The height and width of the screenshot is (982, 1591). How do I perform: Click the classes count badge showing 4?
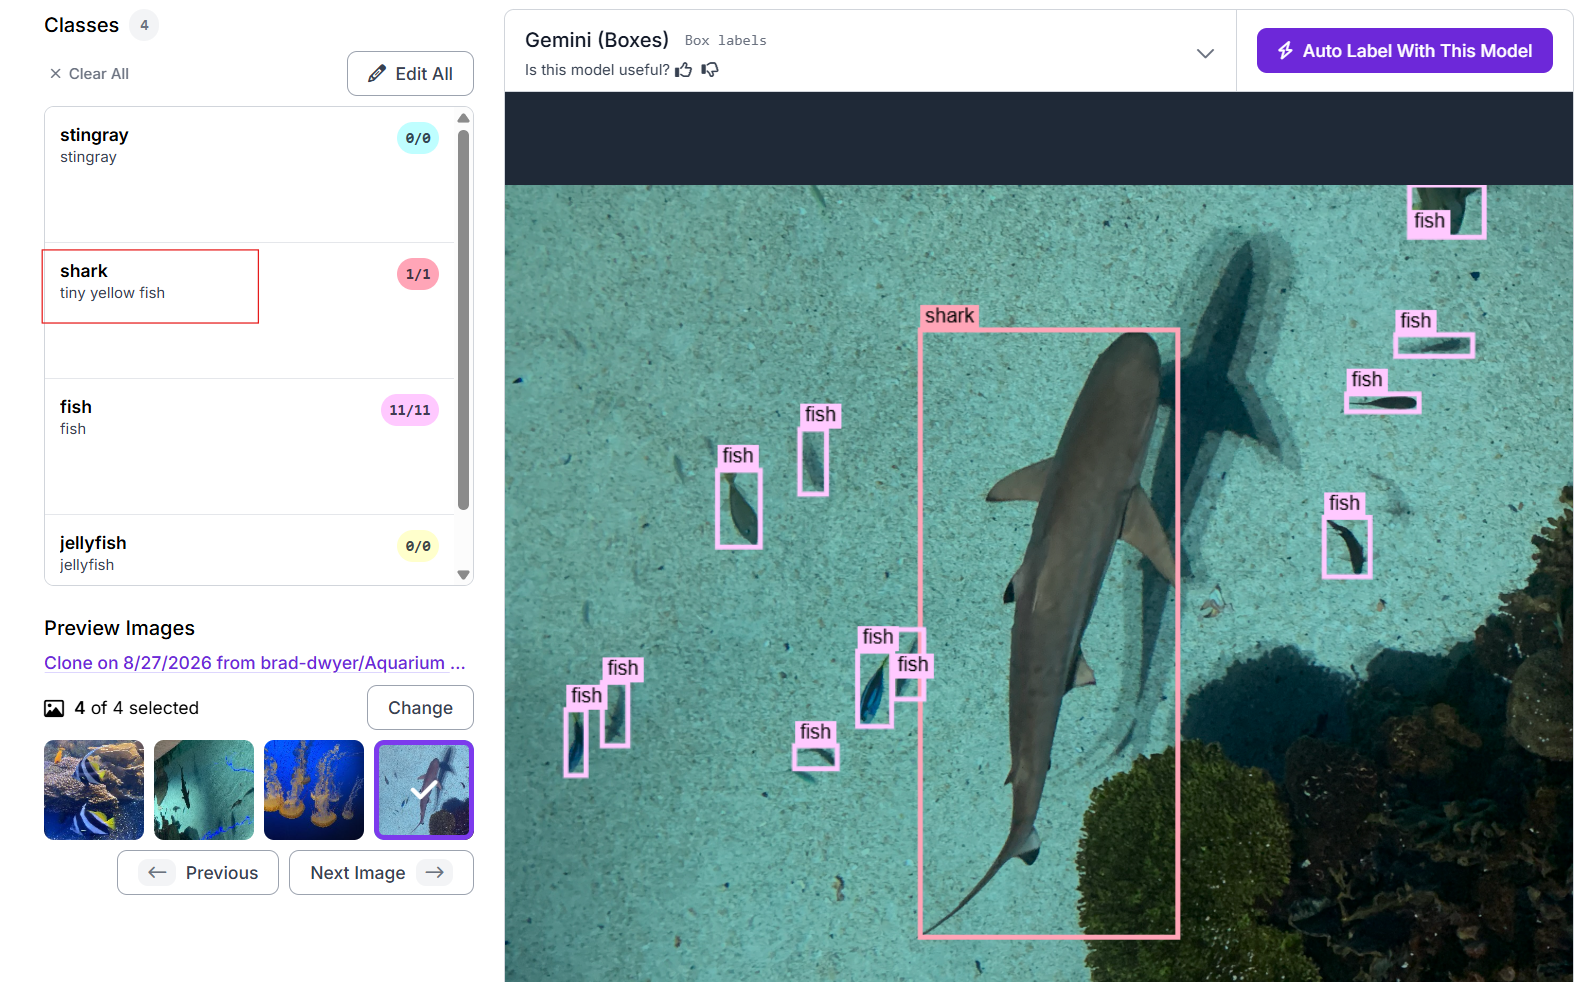(144, 25)
